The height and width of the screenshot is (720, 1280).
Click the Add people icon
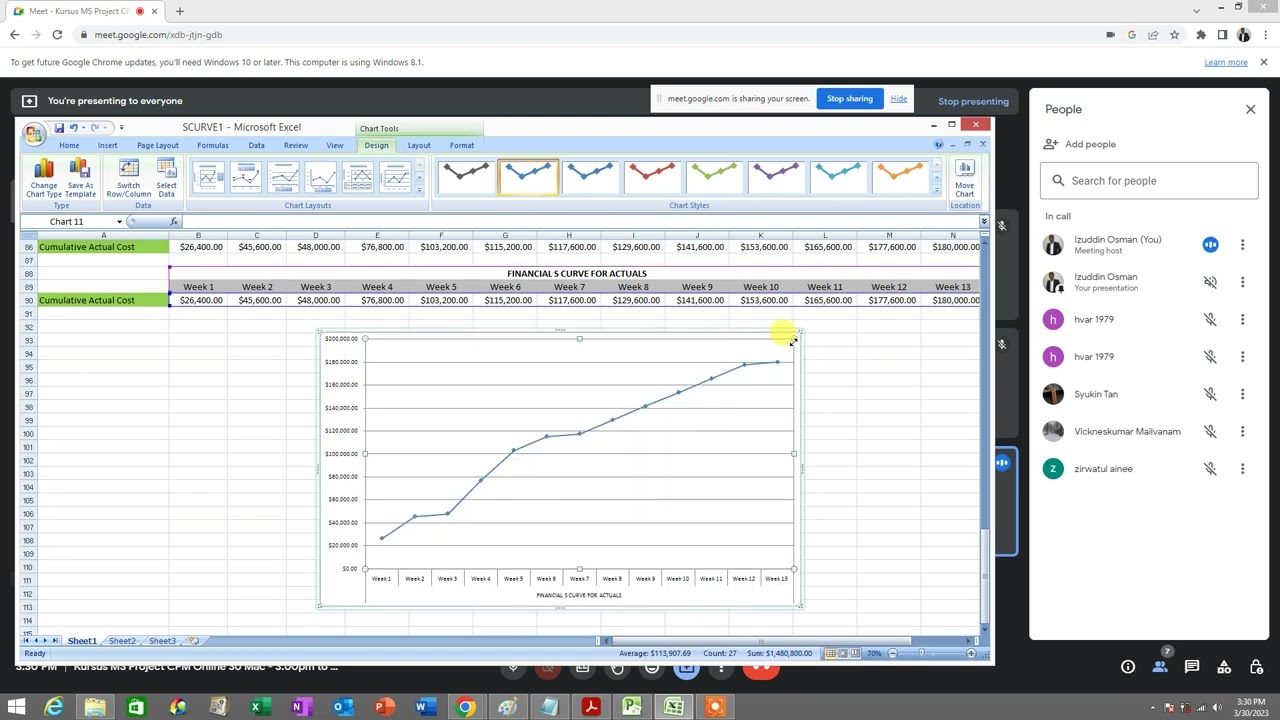[x=1051, y=144]
